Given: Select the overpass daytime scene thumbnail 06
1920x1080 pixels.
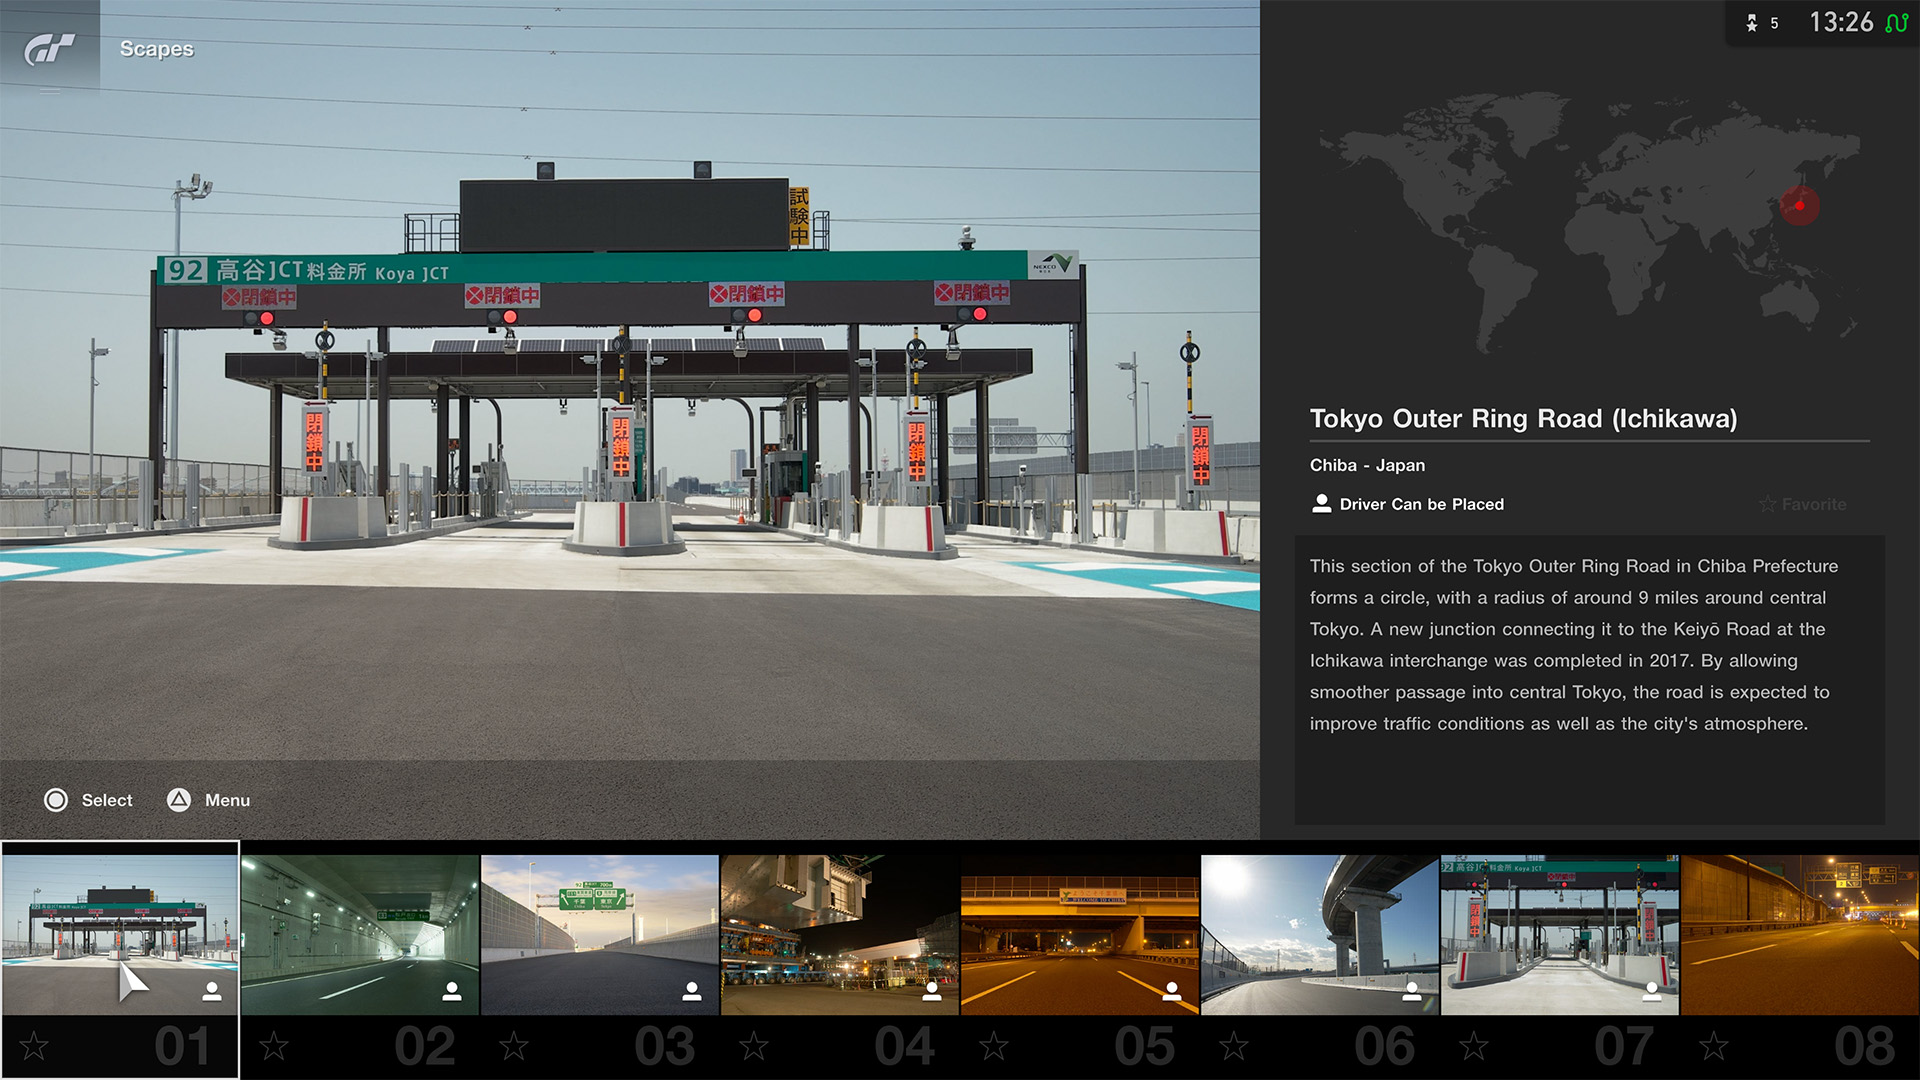Looking at the screenshot, I should tap(1320, 934).
